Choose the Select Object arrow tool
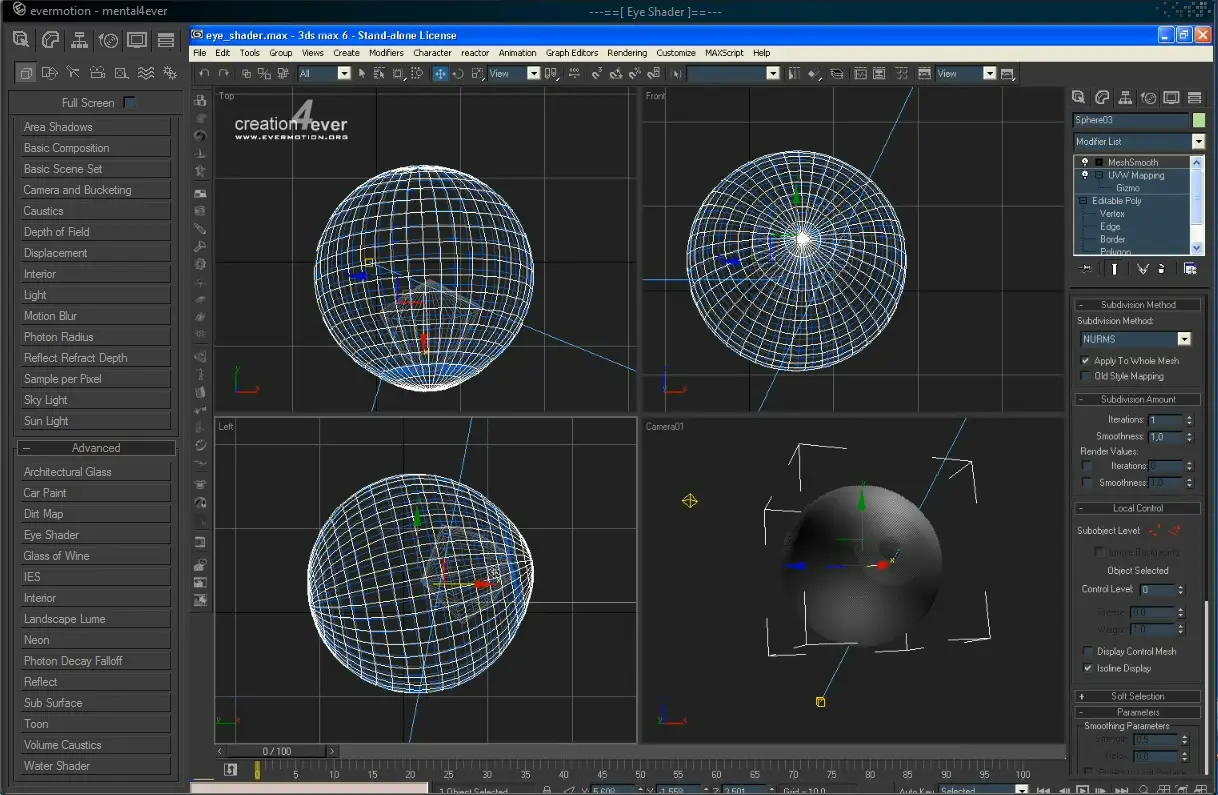Screen dimensions: 1218x795 [x=362, y=73]
